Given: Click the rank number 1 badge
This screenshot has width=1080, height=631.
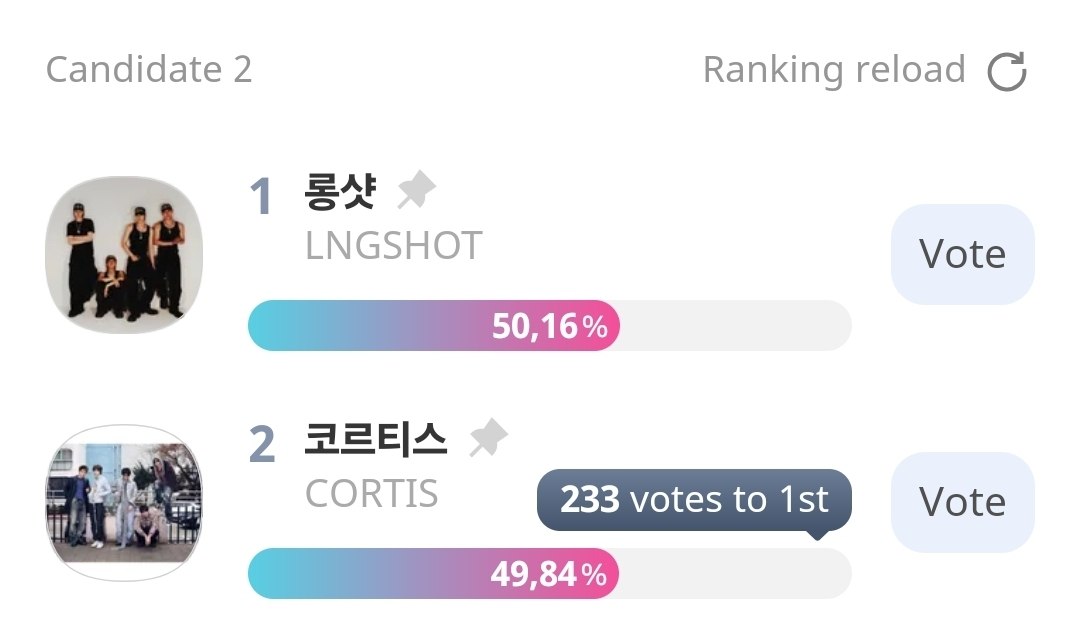Looking at the screenshot, I should (x=261, y=196).
